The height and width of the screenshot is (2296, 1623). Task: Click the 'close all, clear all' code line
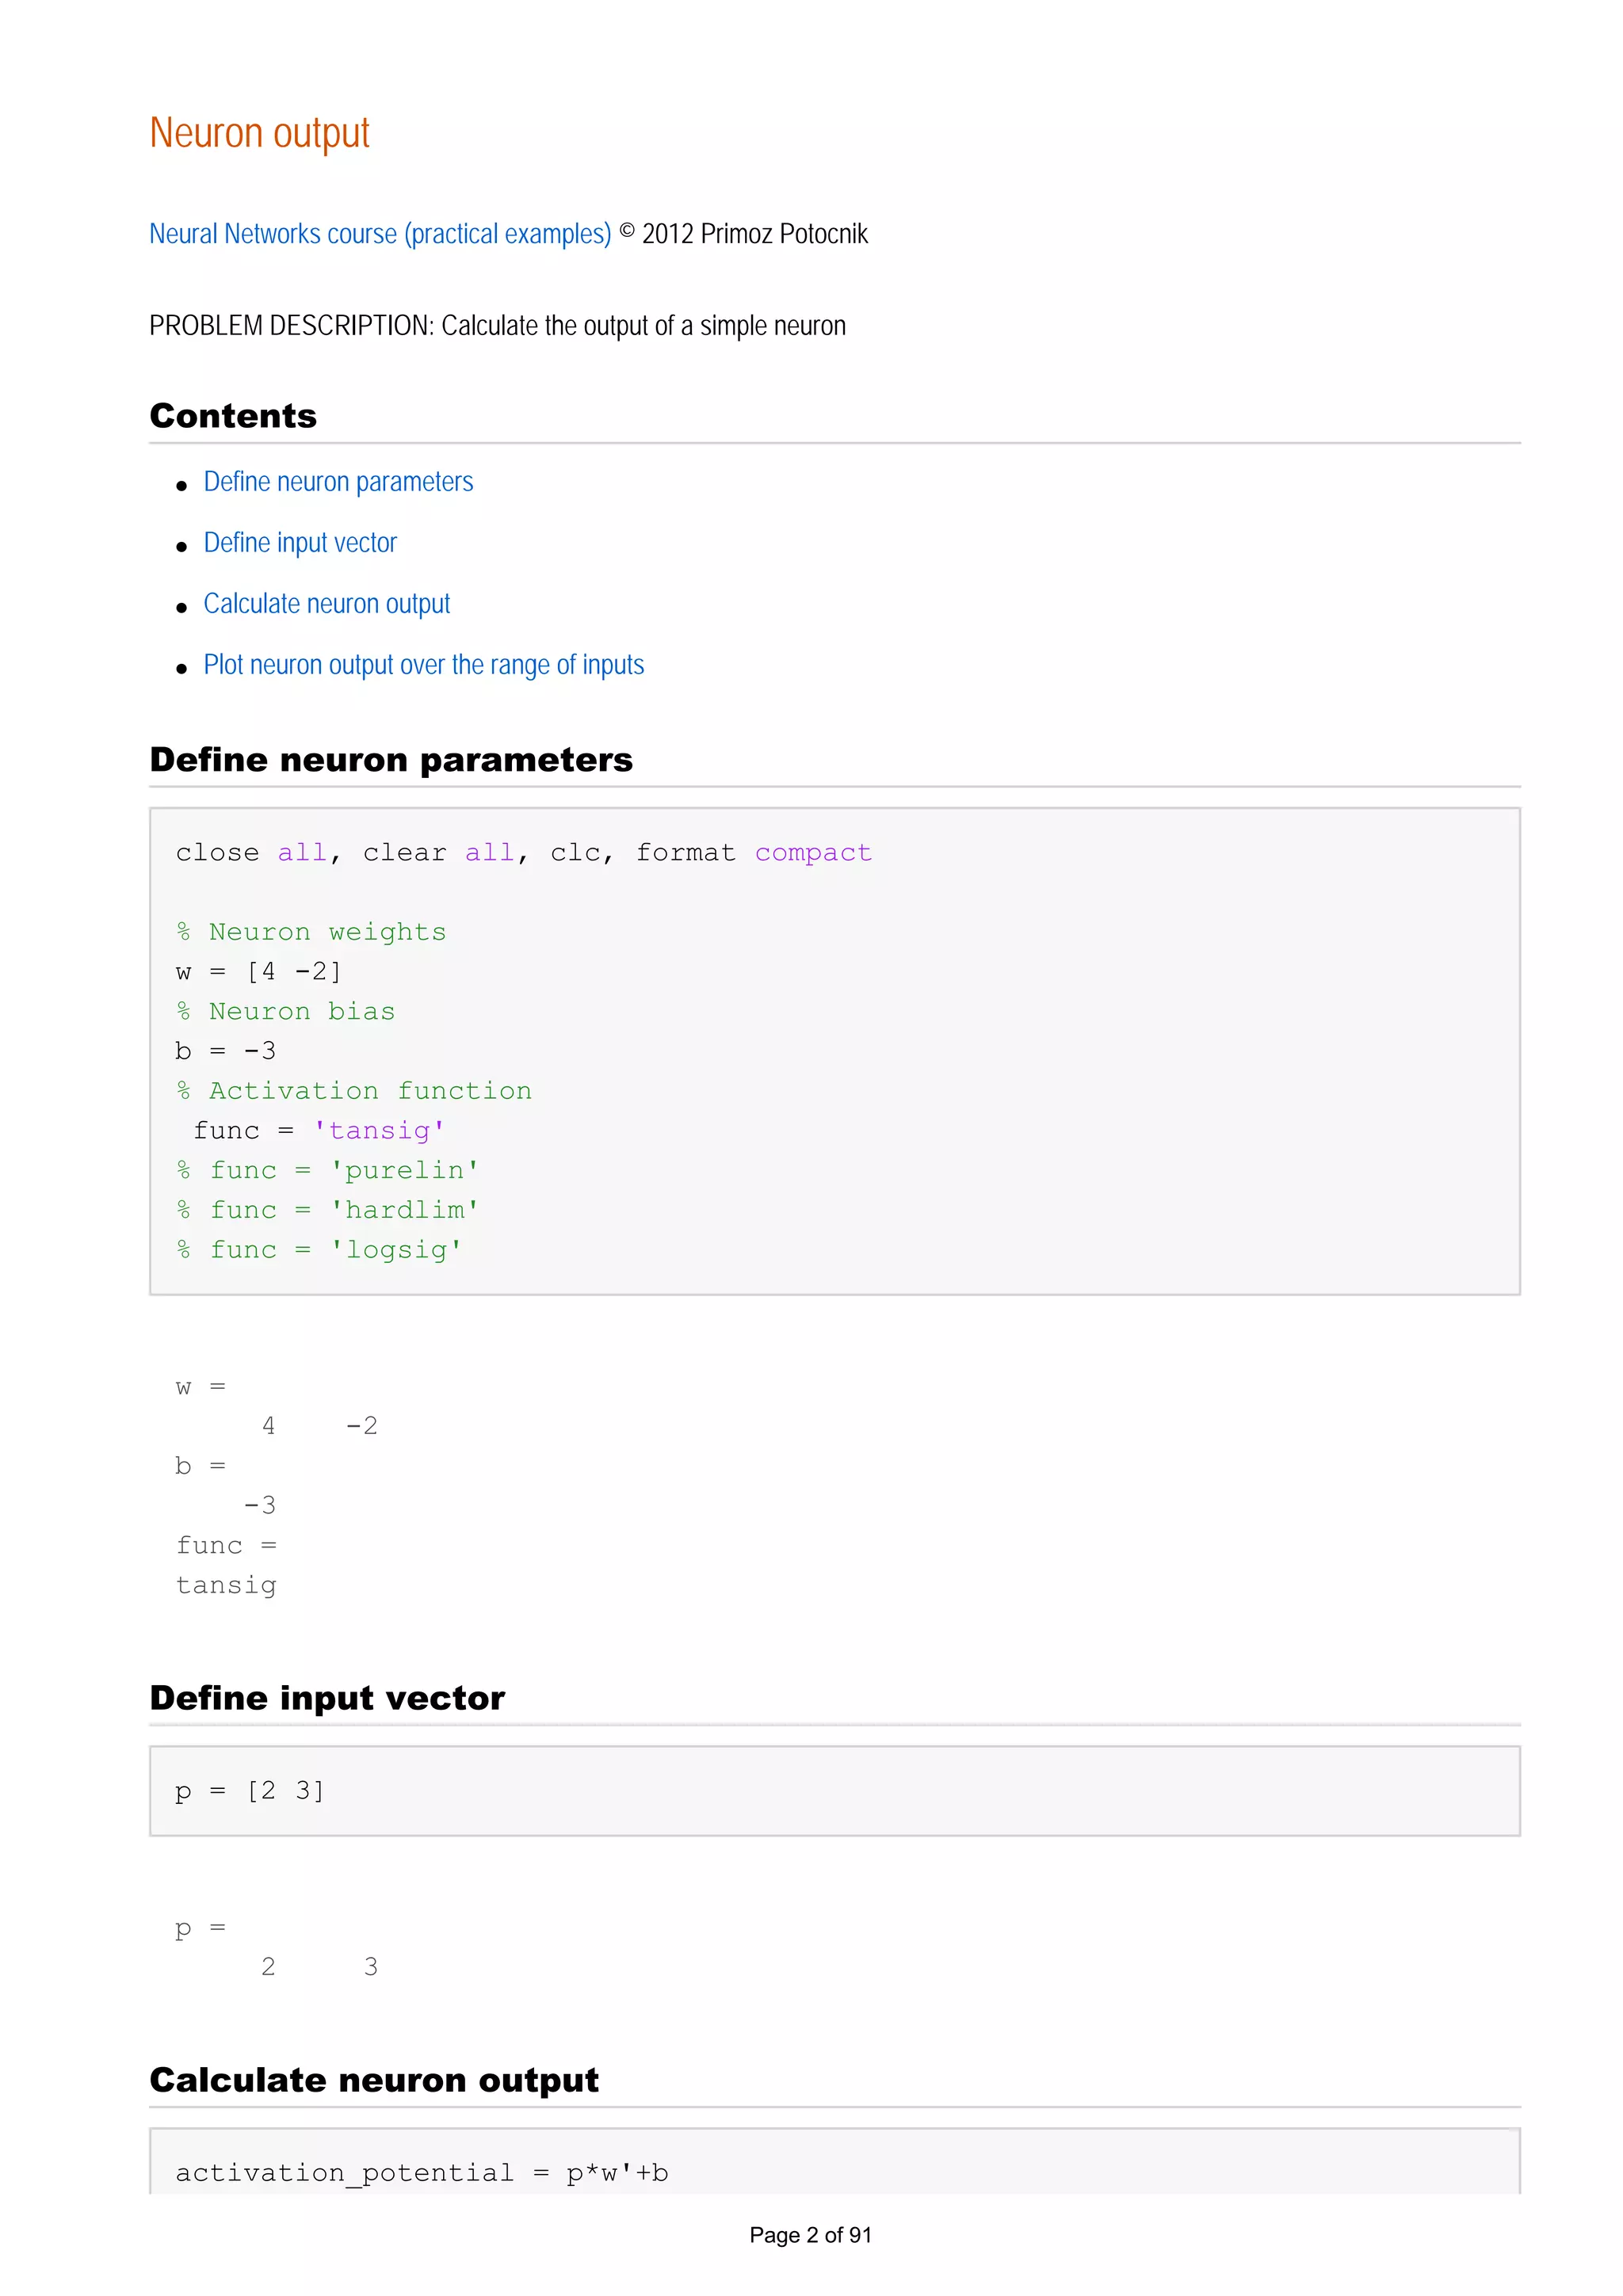point(523,853)
